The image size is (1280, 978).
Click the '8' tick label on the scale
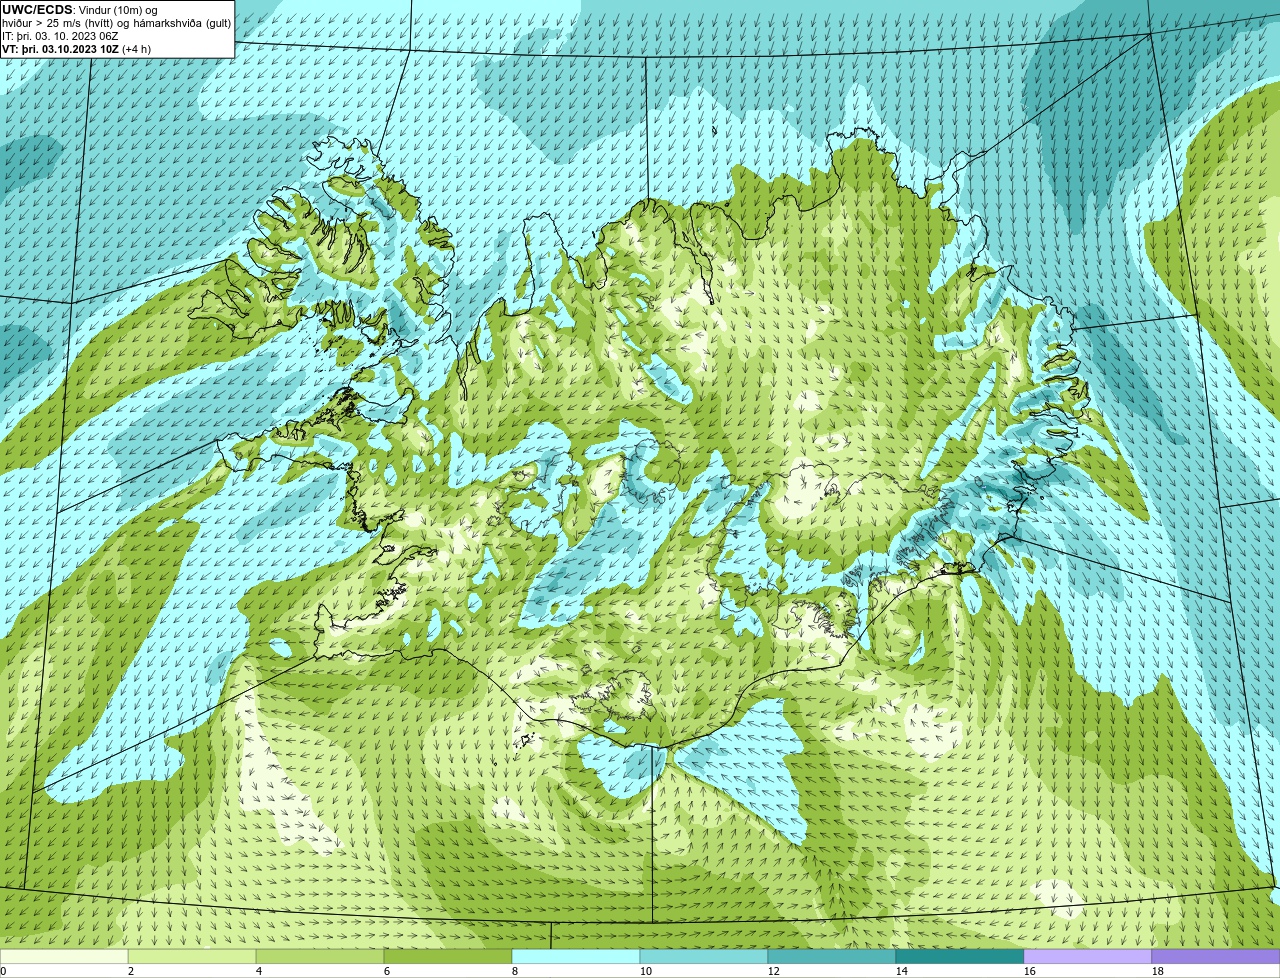pyautogui.click(x=515, y=971)
